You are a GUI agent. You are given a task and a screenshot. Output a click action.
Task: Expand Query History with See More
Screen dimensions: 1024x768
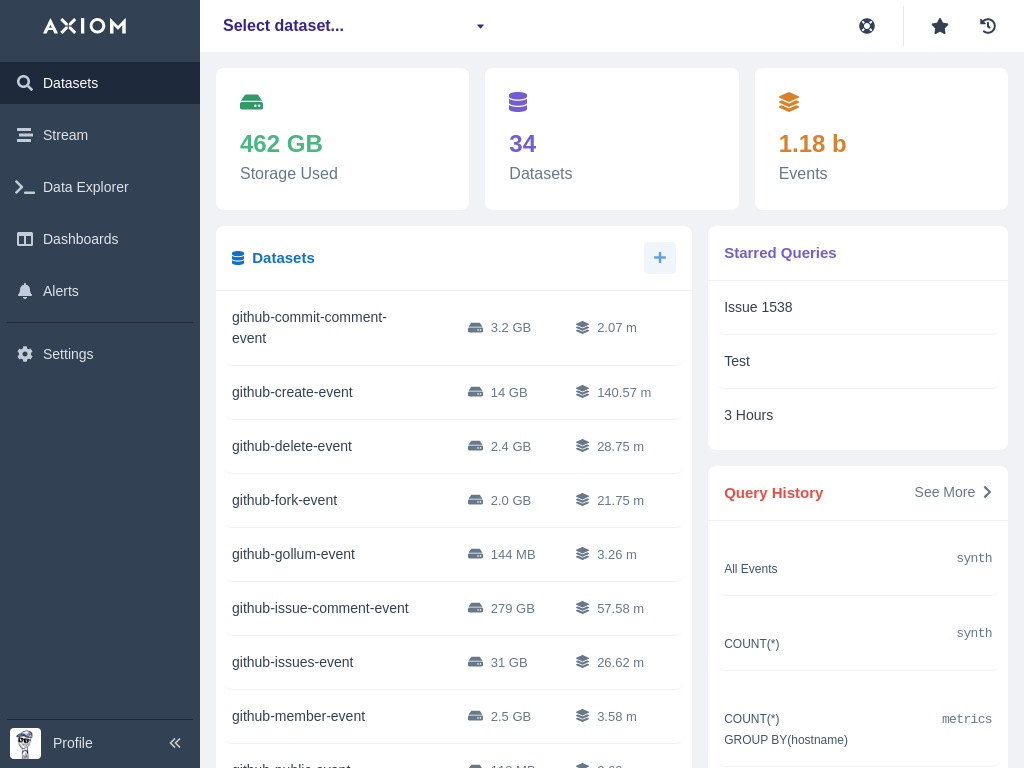pyautogui.click(x=952, y=492)
